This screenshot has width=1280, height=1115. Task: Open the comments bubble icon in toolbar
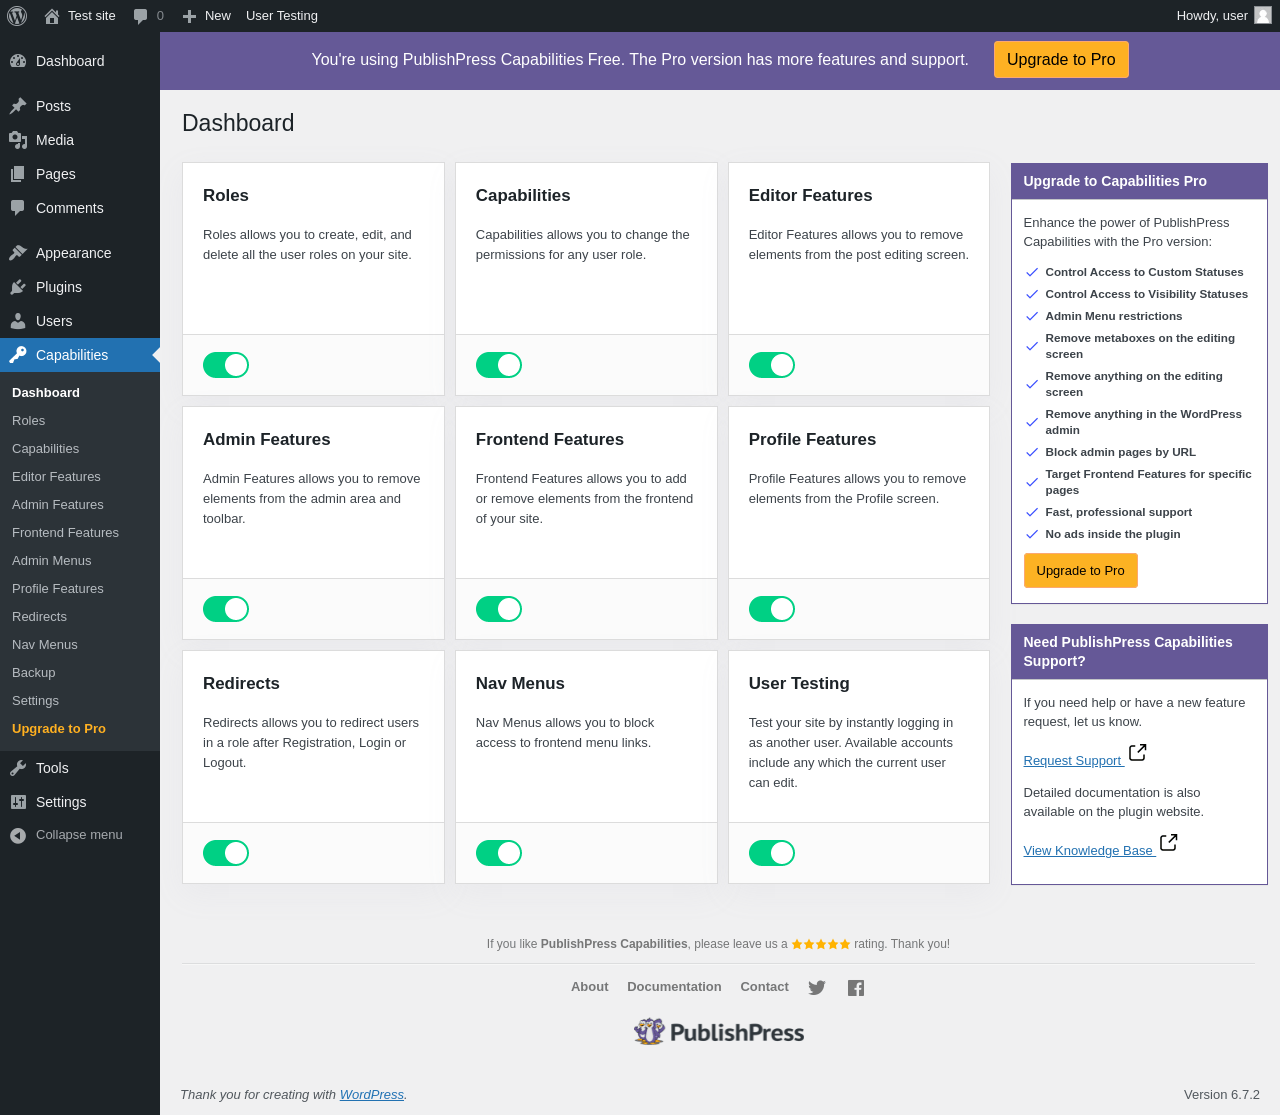click(141, 16)
